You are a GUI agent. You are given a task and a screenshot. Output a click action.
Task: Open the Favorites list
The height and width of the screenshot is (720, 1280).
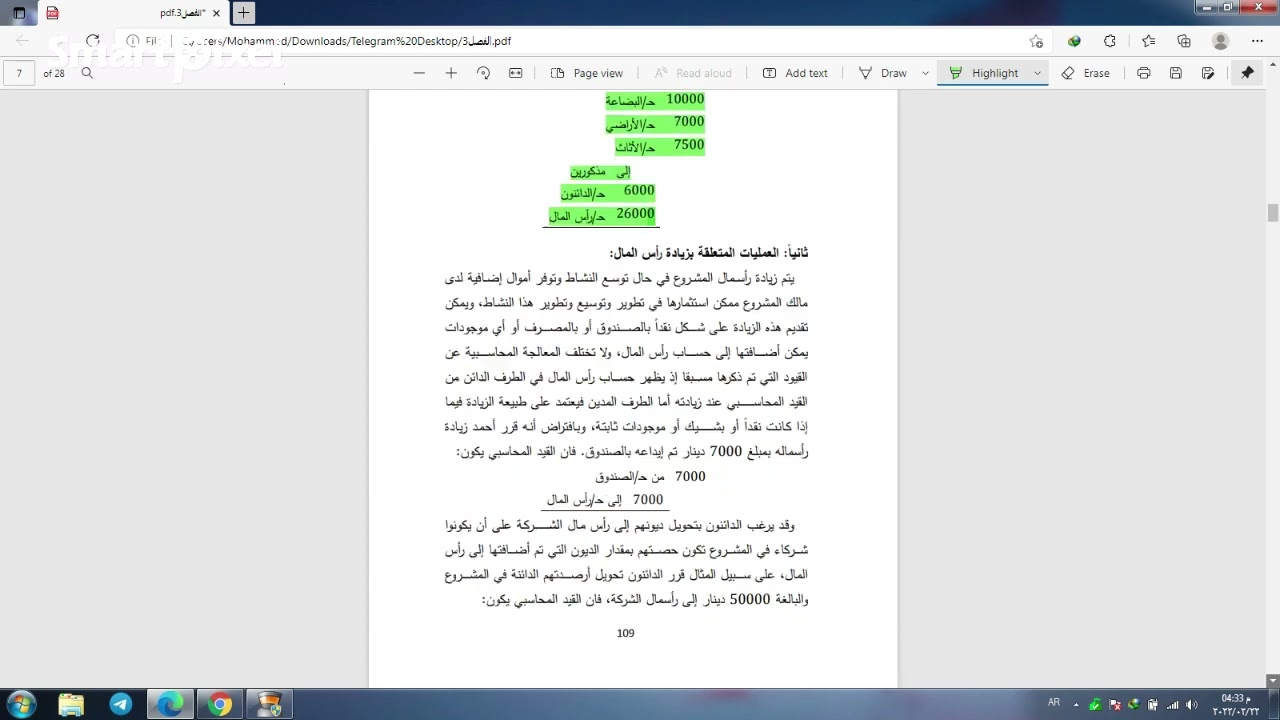[1148, 41]
